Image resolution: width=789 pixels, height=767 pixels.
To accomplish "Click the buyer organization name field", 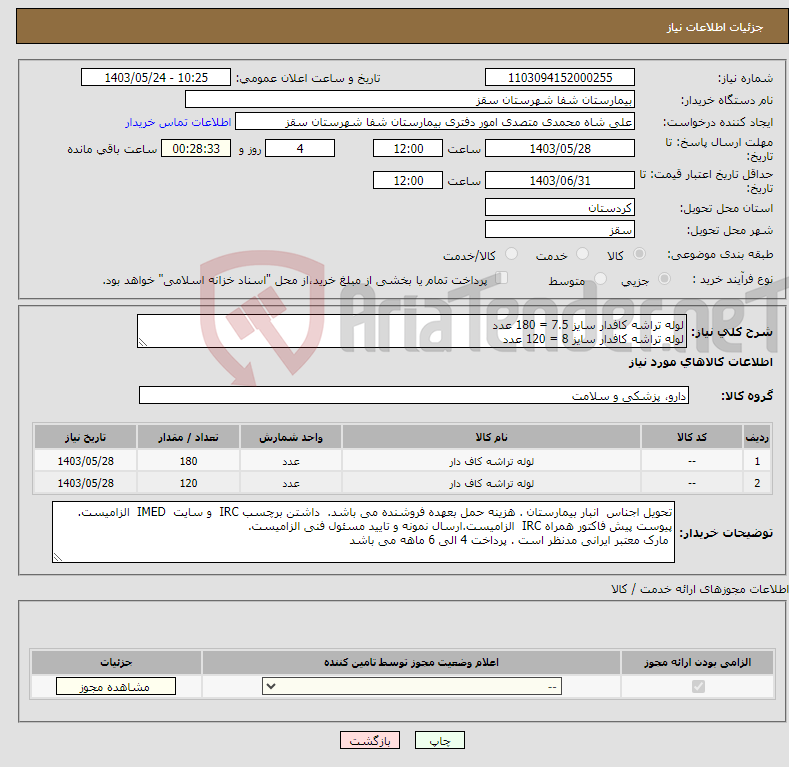I will pos(410,99).
